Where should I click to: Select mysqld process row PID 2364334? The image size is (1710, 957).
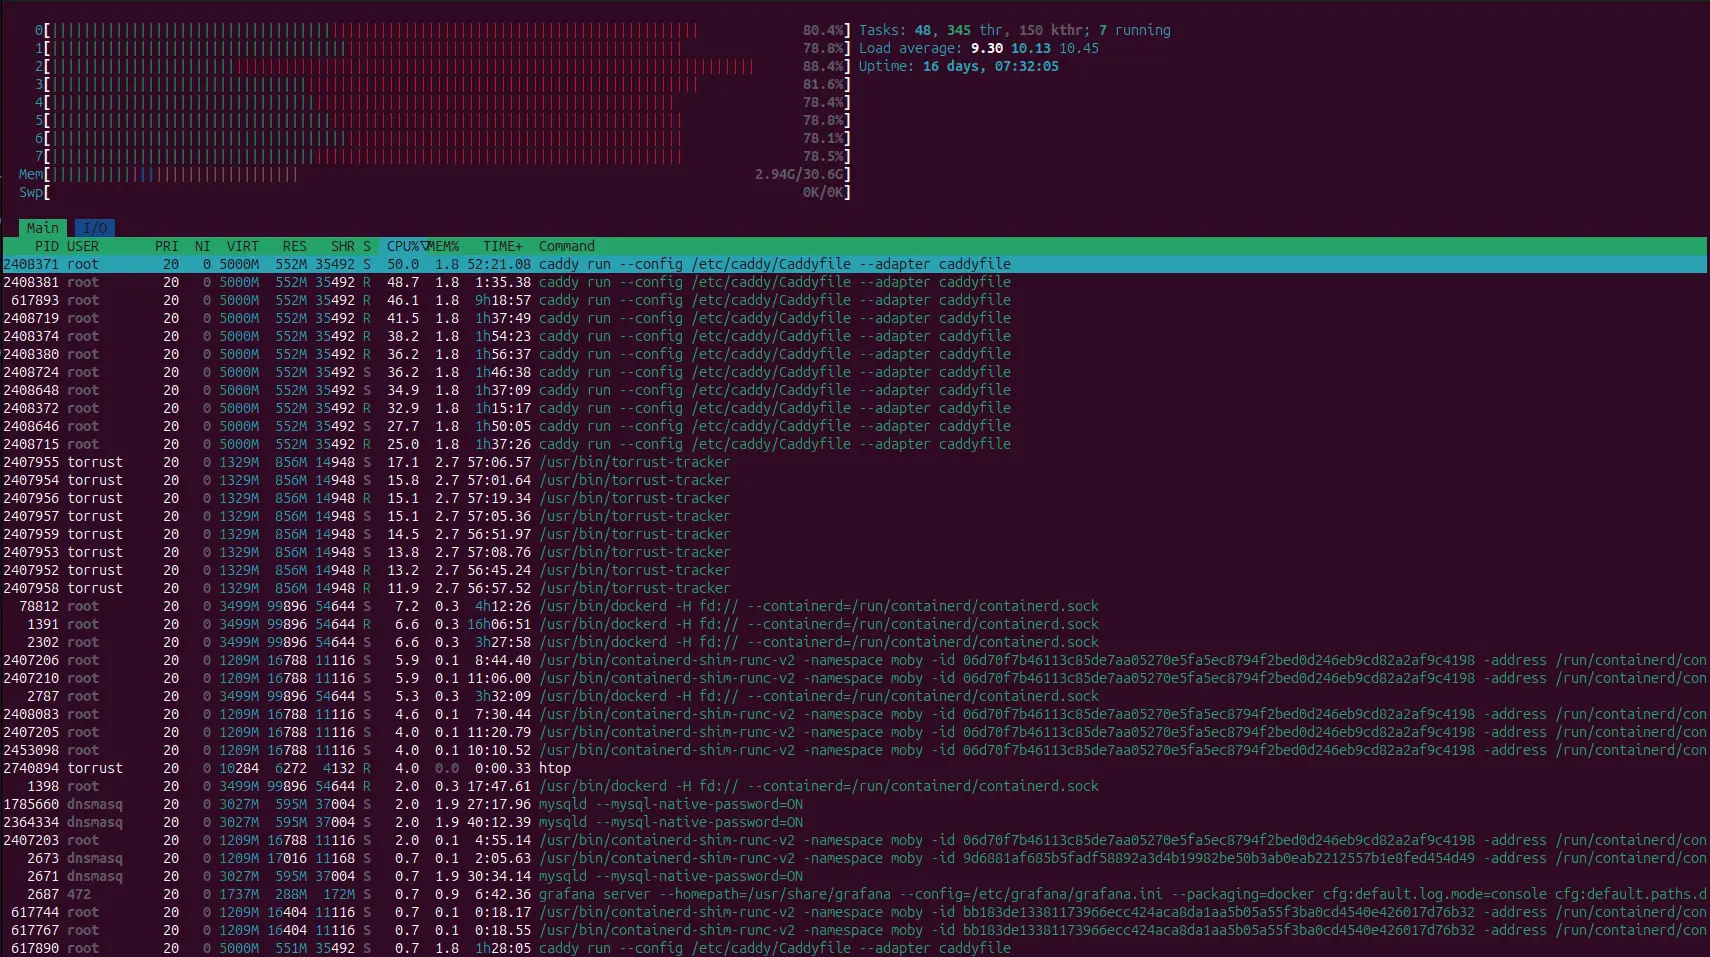point(855,822)
